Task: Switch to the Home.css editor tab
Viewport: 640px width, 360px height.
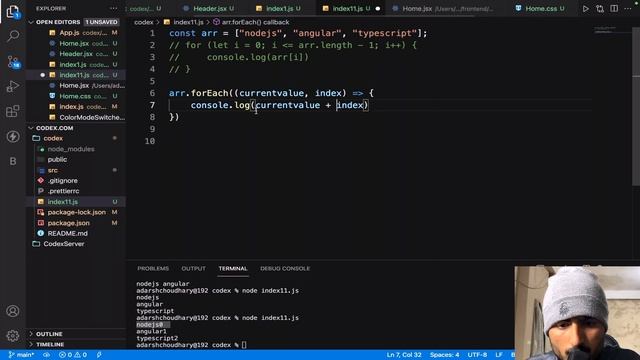Action: point(540,9)
